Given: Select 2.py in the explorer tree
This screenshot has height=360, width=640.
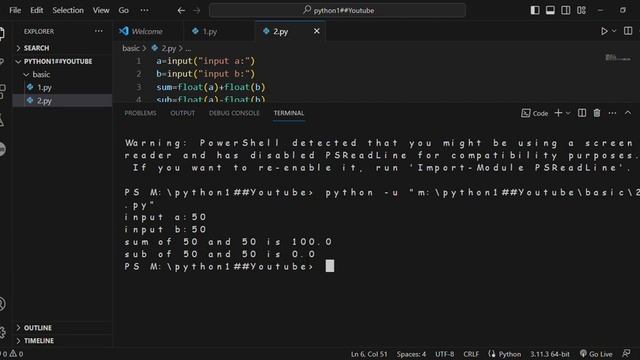Looking at the screenshot, I should [62, 100].
